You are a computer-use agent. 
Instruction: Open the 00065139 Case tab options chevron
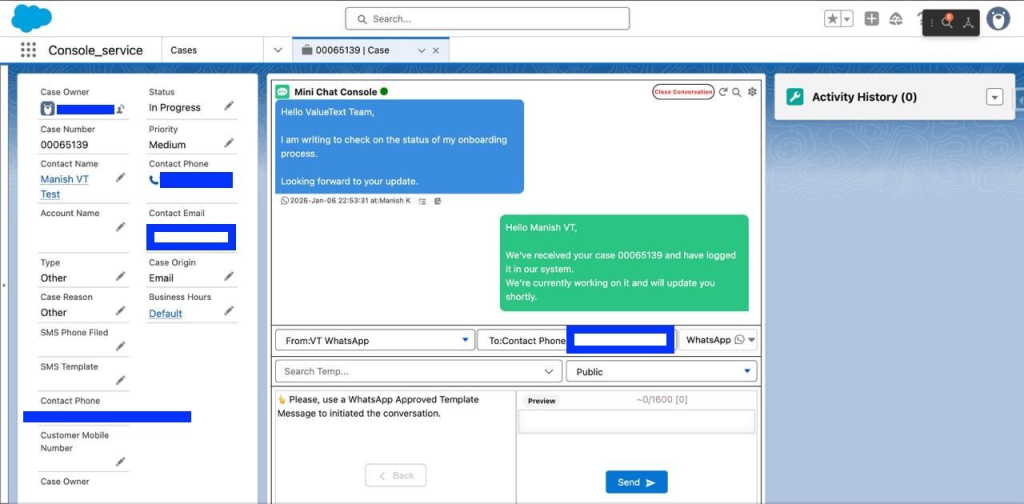(x=421, y=50)
